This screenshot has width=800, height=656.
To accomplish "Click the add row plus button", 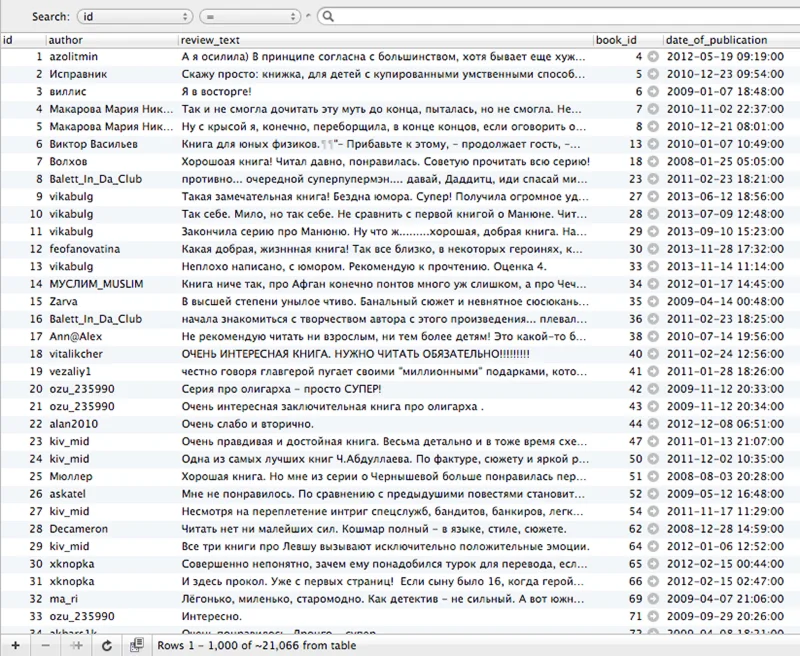I will click(14, 645).
